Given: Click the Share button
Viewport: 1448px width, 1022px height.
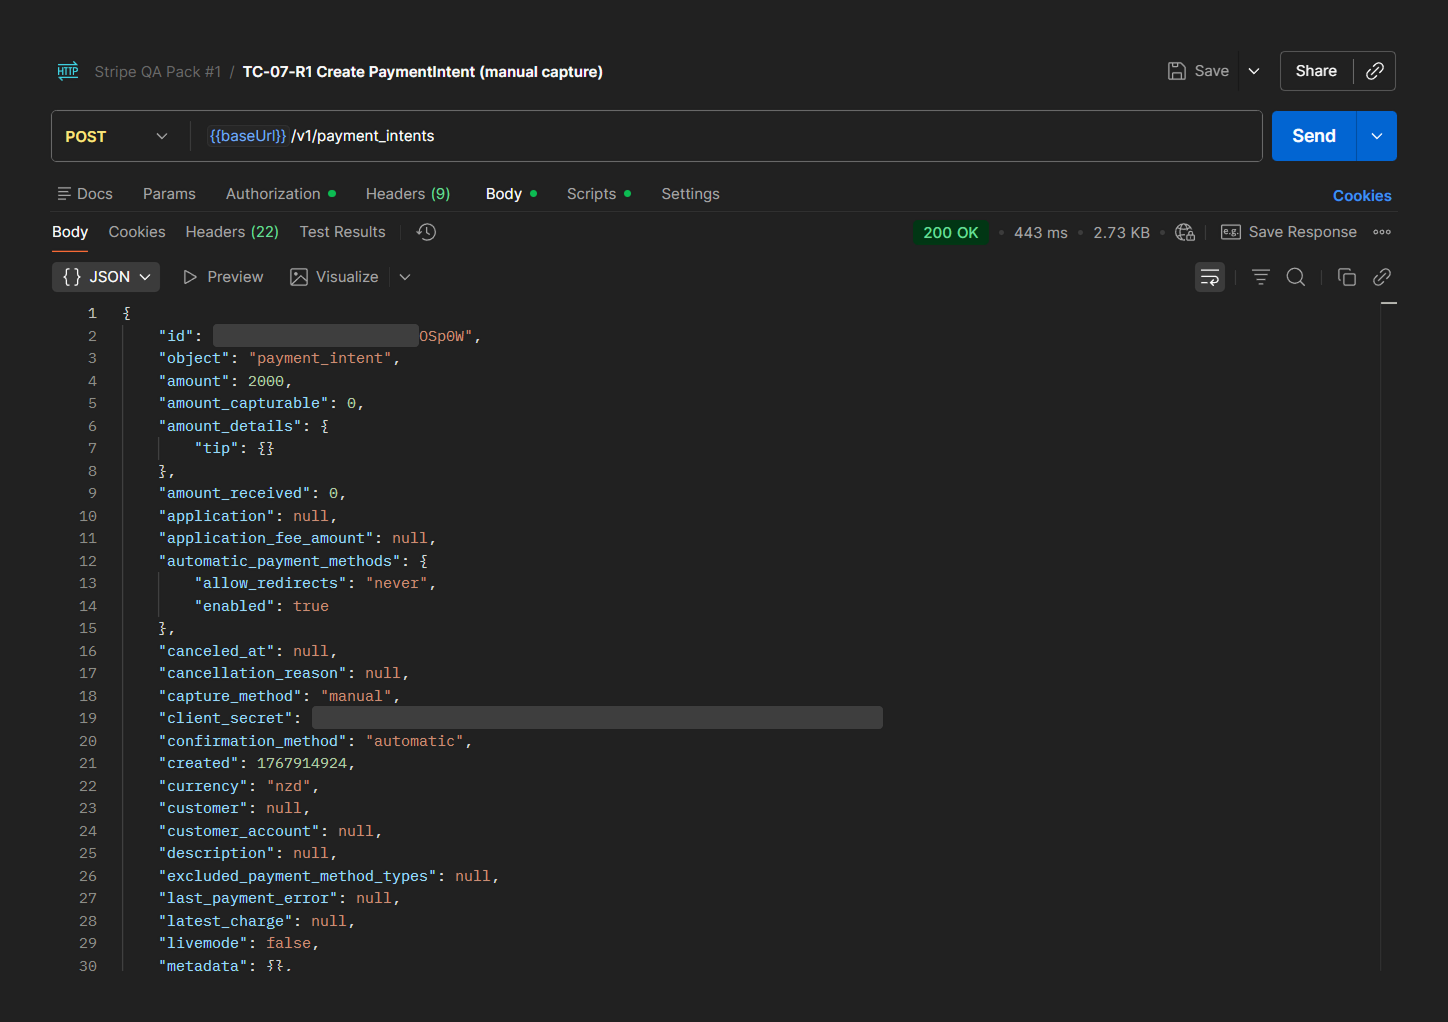Looking at the screenshot, I should 1316,71.
